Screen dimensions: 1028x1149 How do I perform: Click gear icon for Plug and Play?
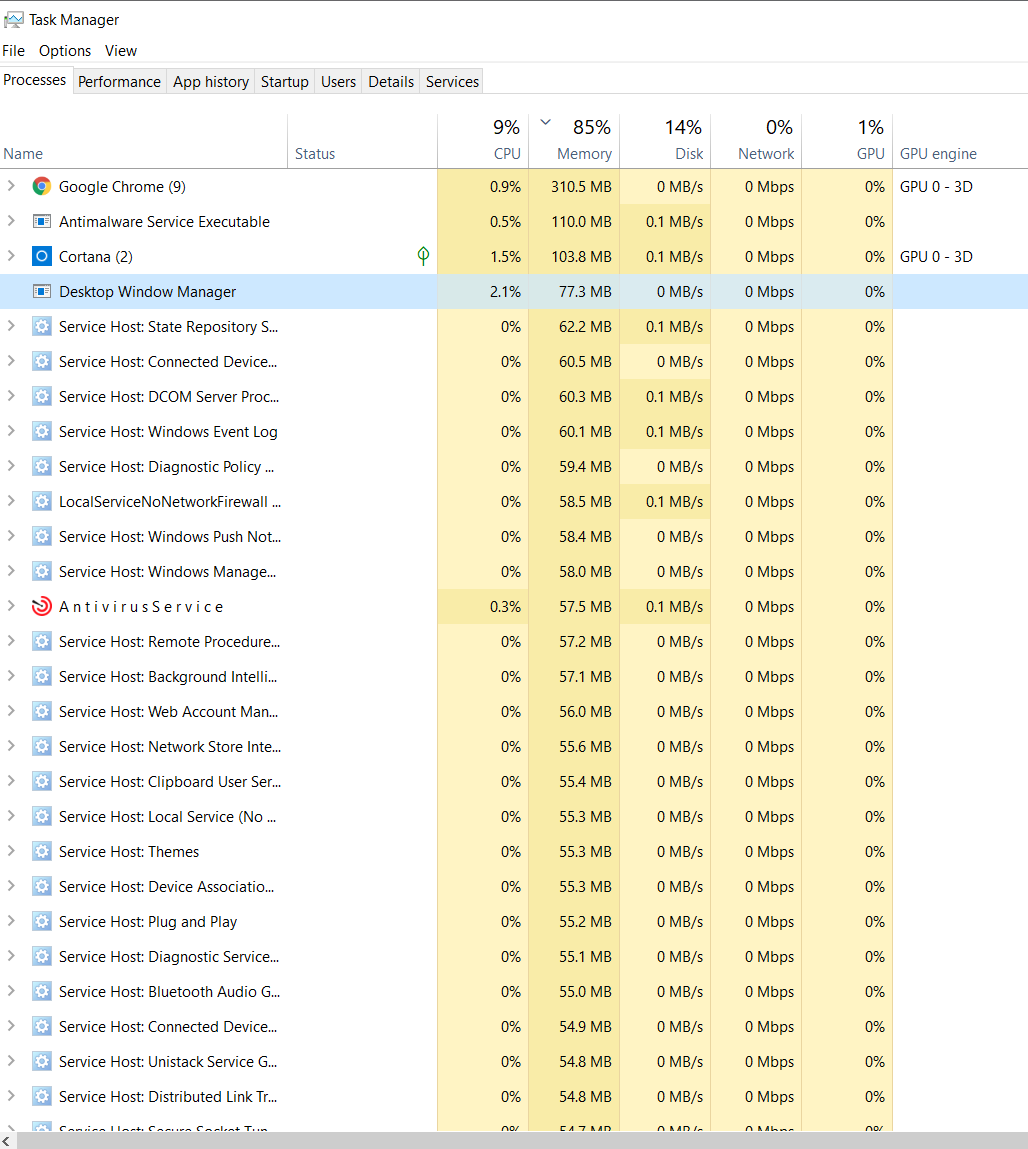click(42, 922)
